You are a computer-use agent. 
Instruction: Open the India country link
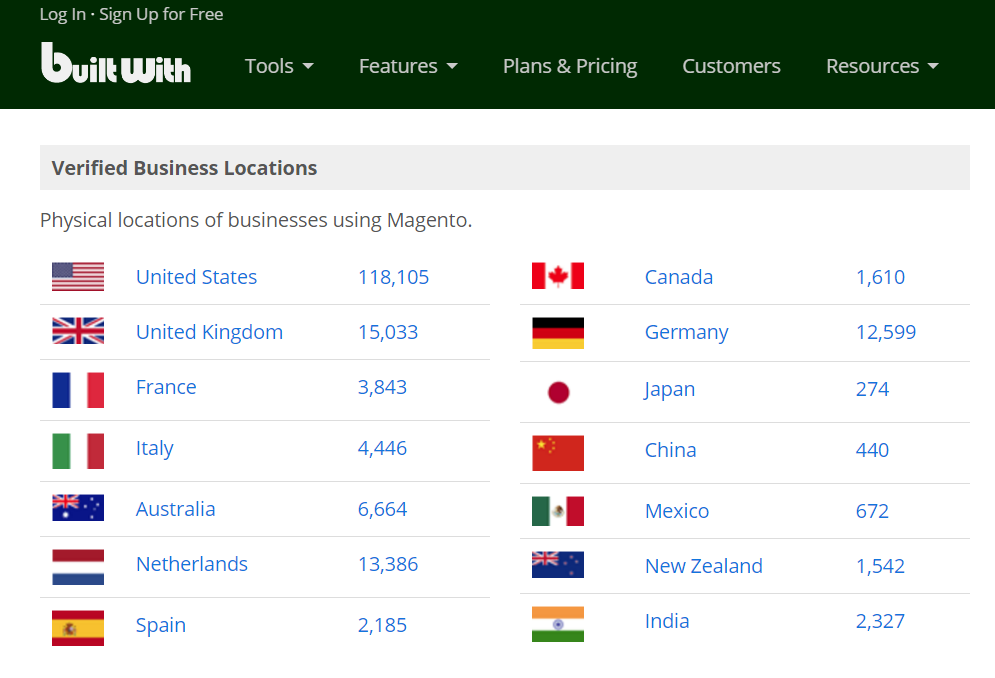(666, 621)
